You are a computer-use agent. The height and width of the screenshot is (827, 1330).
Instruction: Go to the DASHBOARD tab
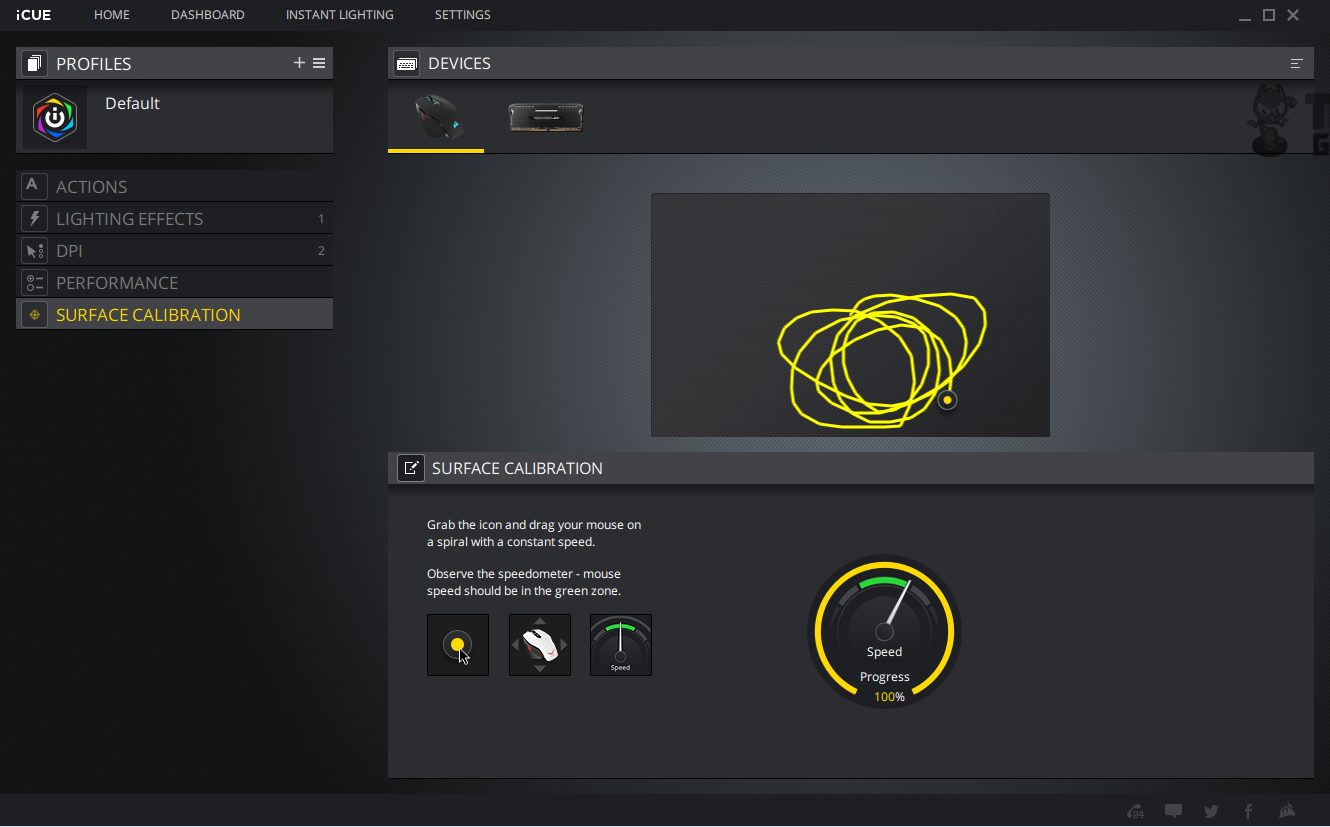tap(208, 15)
